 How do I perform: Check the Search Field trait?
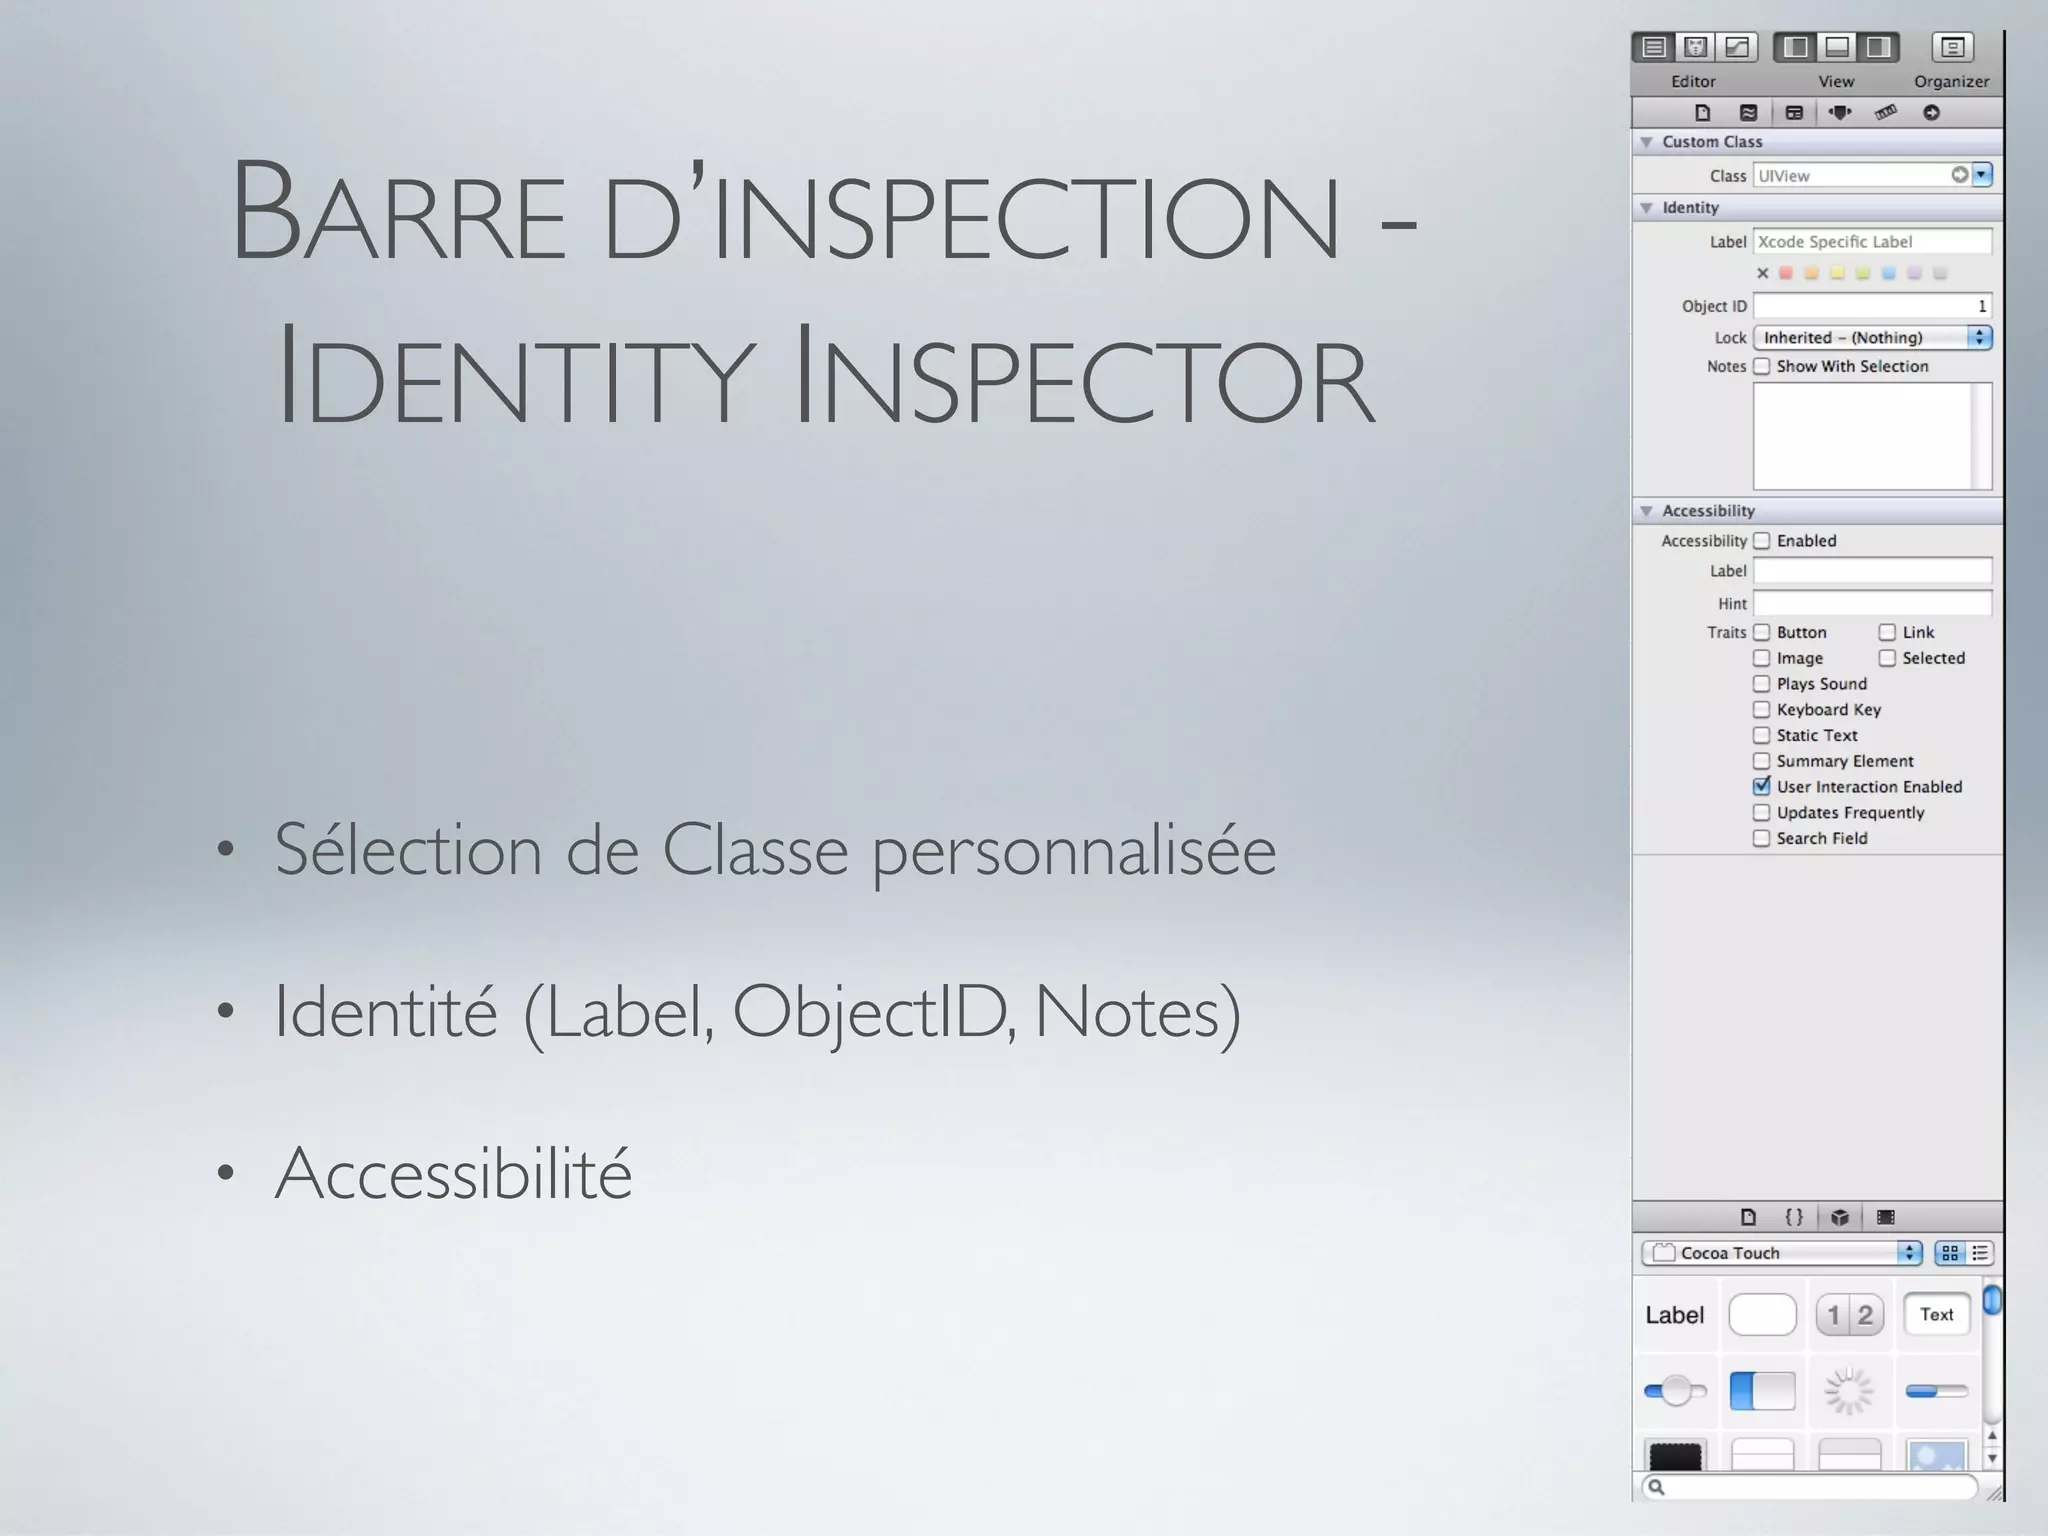1761,839
